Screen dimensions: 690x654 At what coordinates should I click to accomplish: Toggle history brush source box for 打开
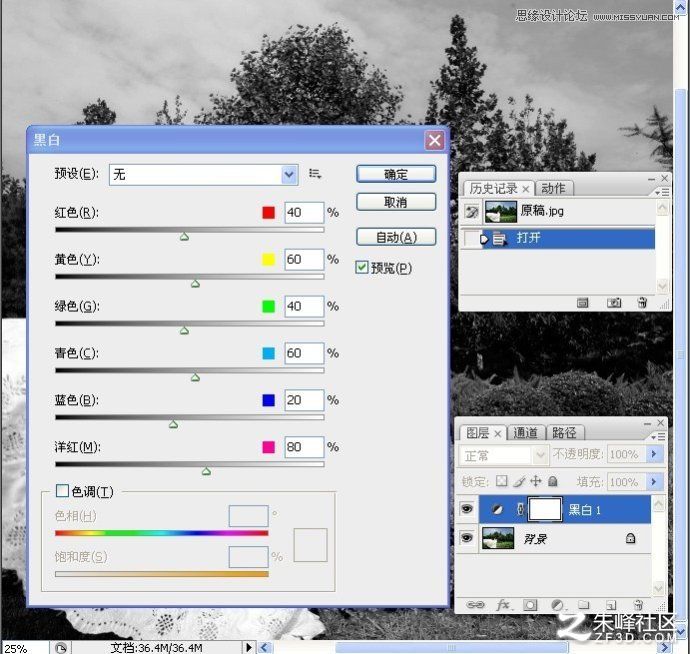point(472,239)
